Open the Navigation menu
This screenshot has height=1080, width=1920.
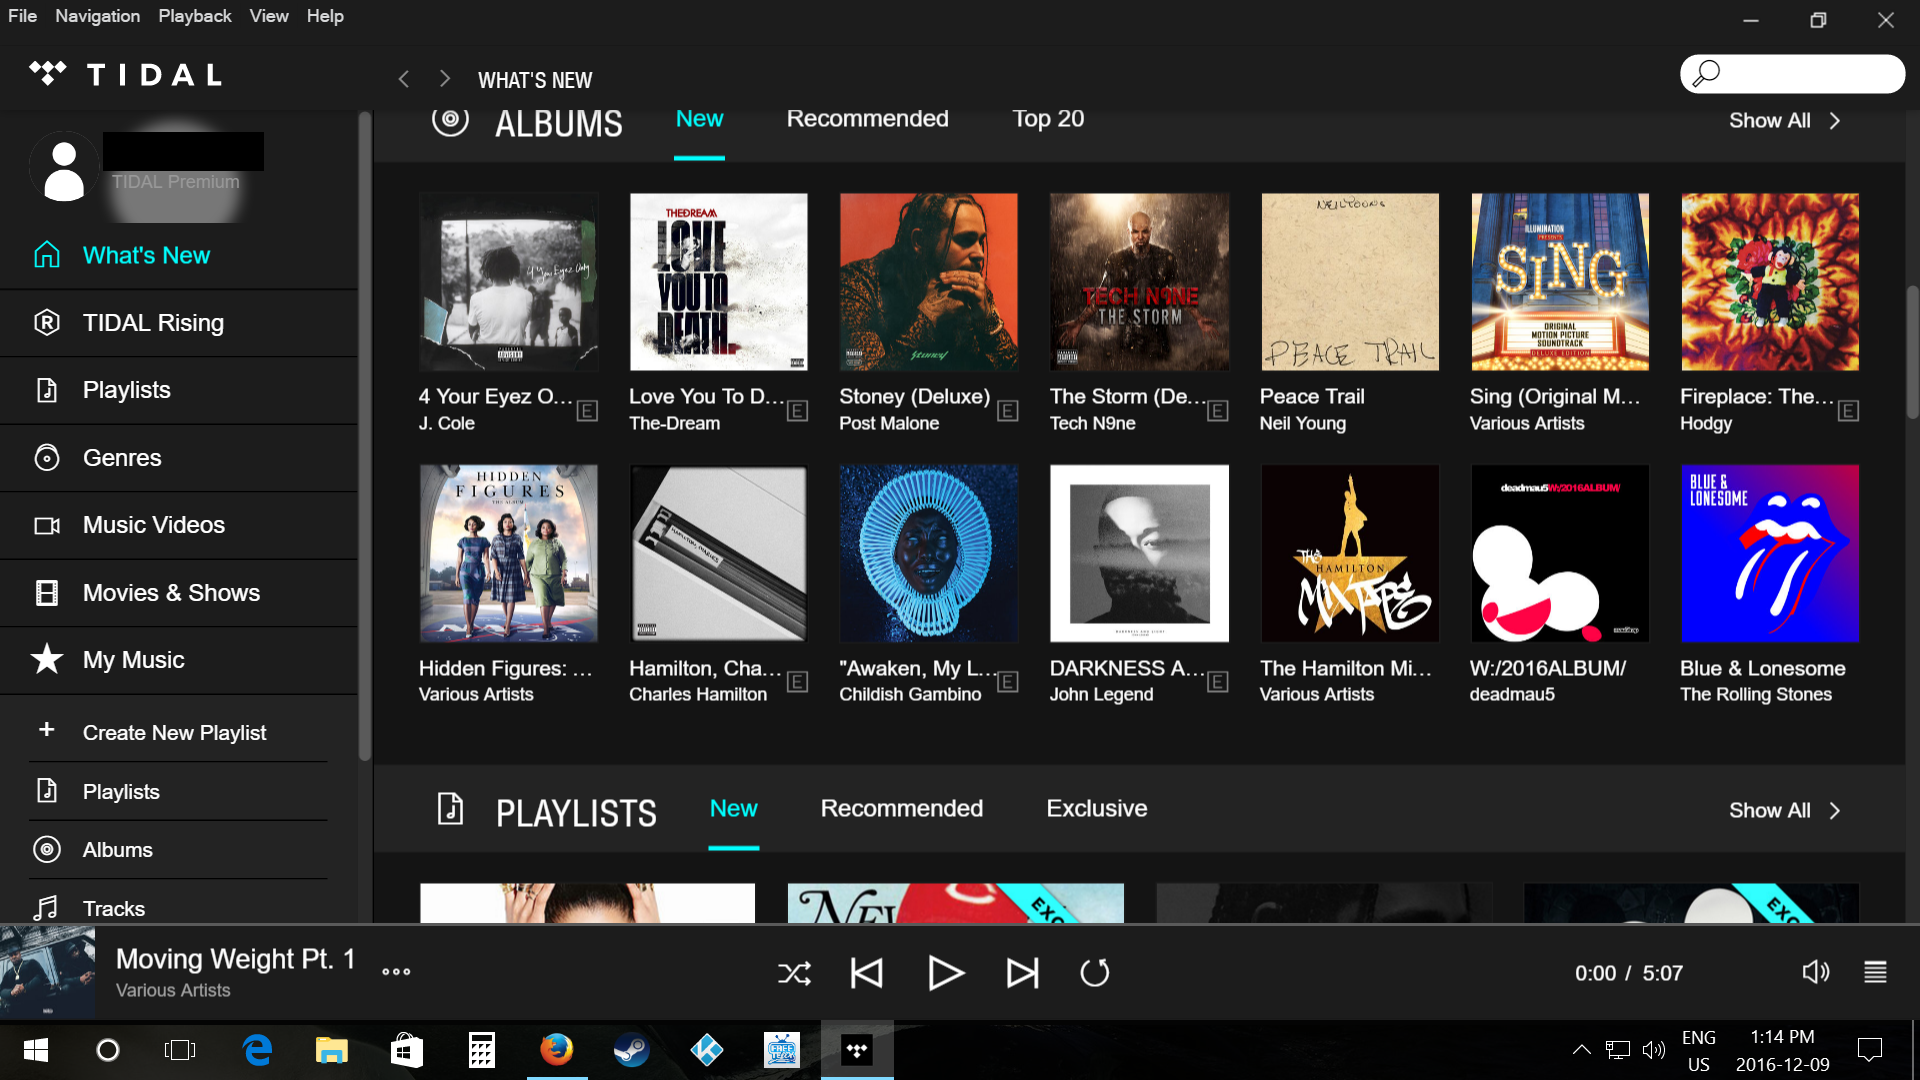point(97,16)
